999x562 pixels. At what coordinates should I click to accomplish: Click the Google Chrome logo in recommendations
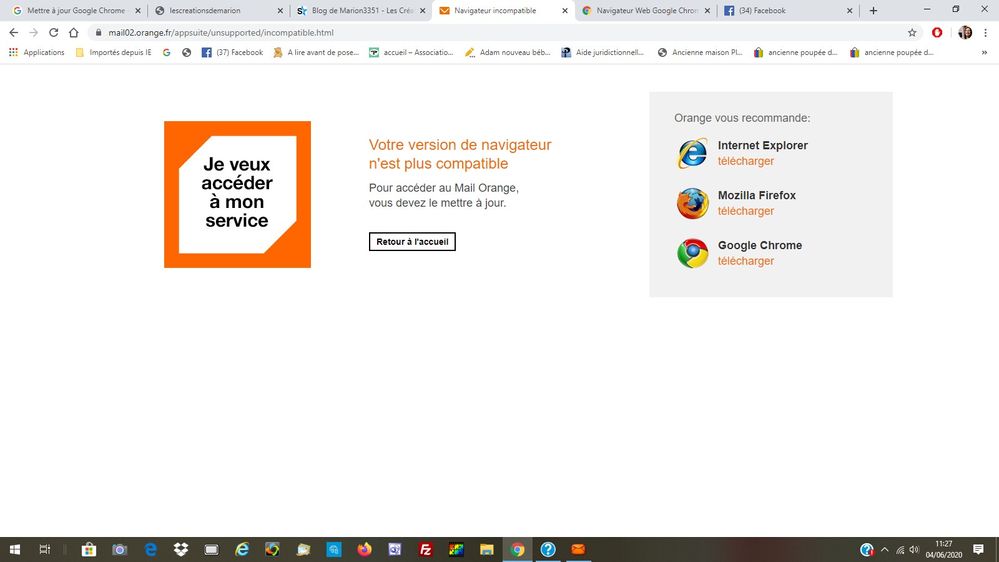coord(692,253)
